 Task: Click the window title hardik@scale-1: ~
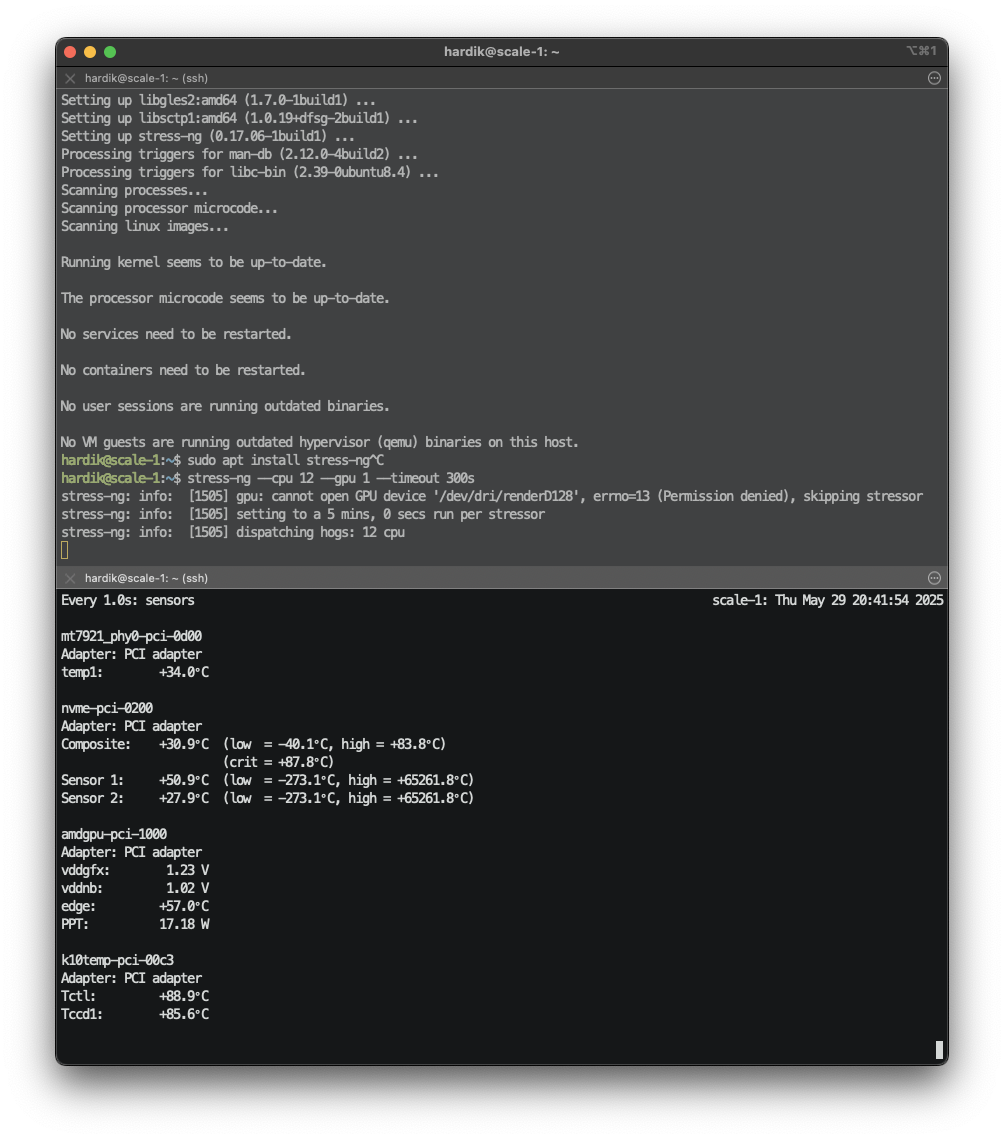(x=501, y=52)
